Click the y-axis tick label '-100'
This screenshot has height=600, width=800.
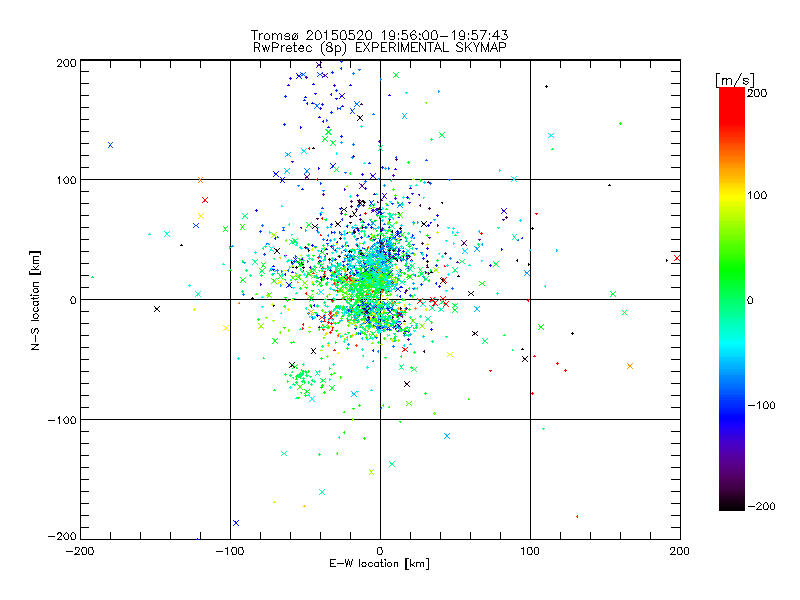(x=62, y=420)
